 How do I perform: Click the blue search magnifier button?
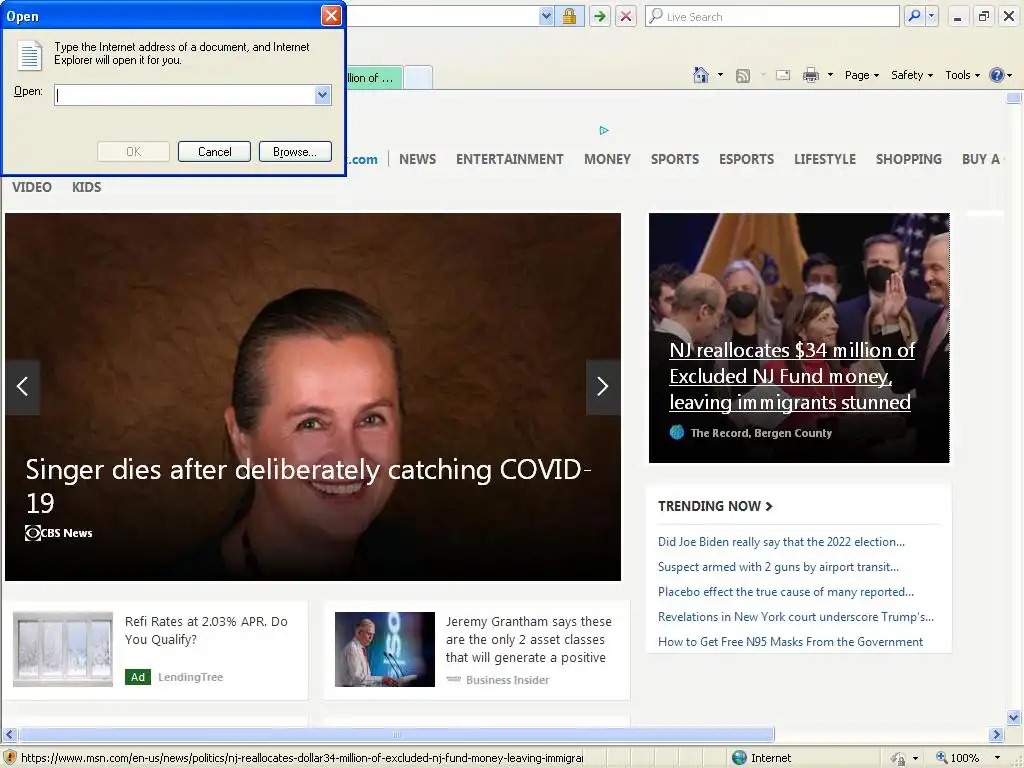tap(914, 16)
